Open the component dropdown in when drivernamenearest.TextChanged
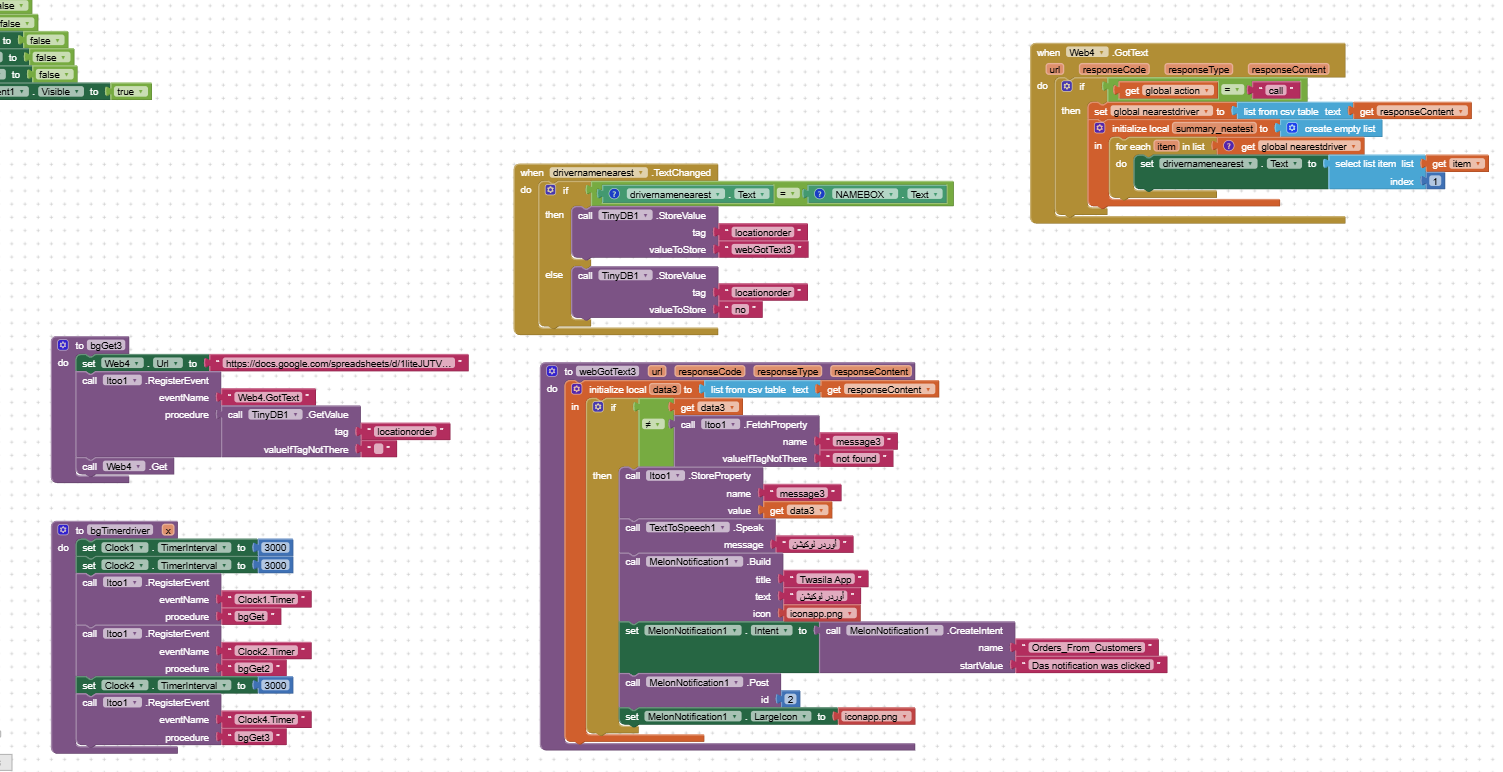The image size is (1503, 772). coord(599,173)
